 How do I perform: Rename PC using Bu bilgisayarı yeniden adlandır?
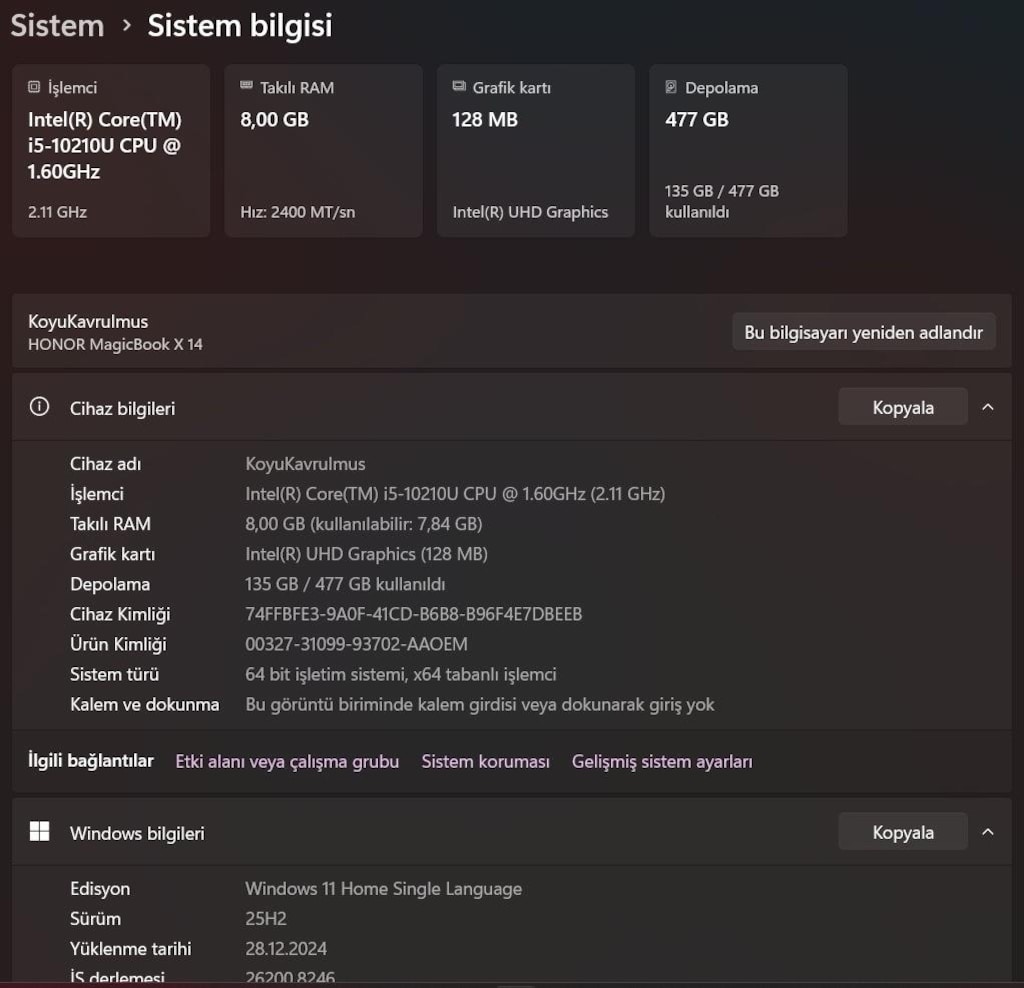[863, 332]
